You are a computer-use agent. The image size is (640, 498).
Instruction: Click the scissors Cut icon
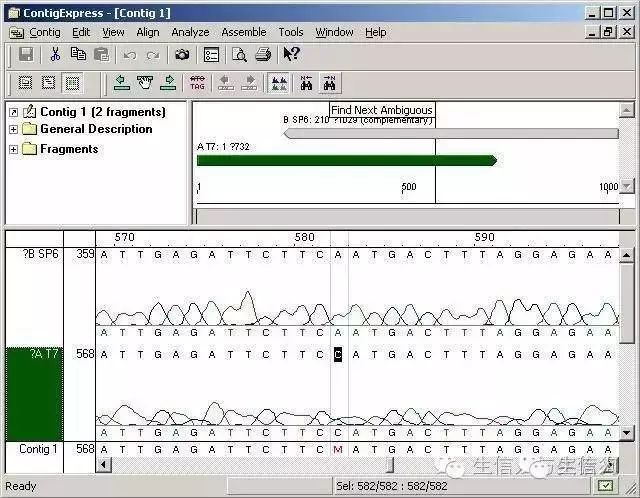click(x=55, y=54)
